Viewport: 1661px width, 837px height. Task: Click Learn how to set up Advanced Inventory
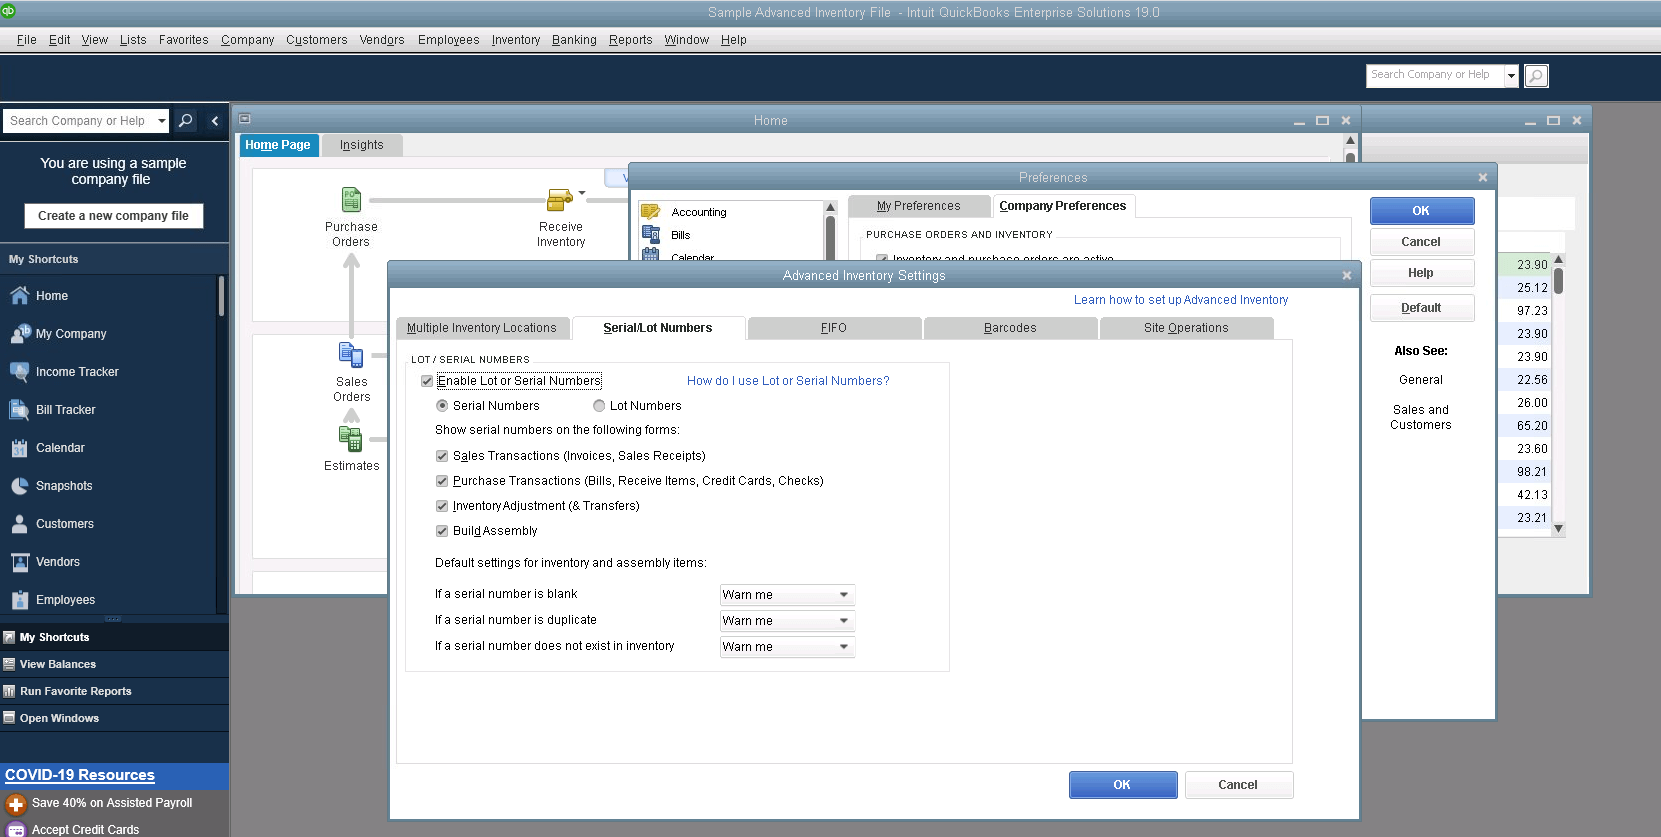(1180, 300)
